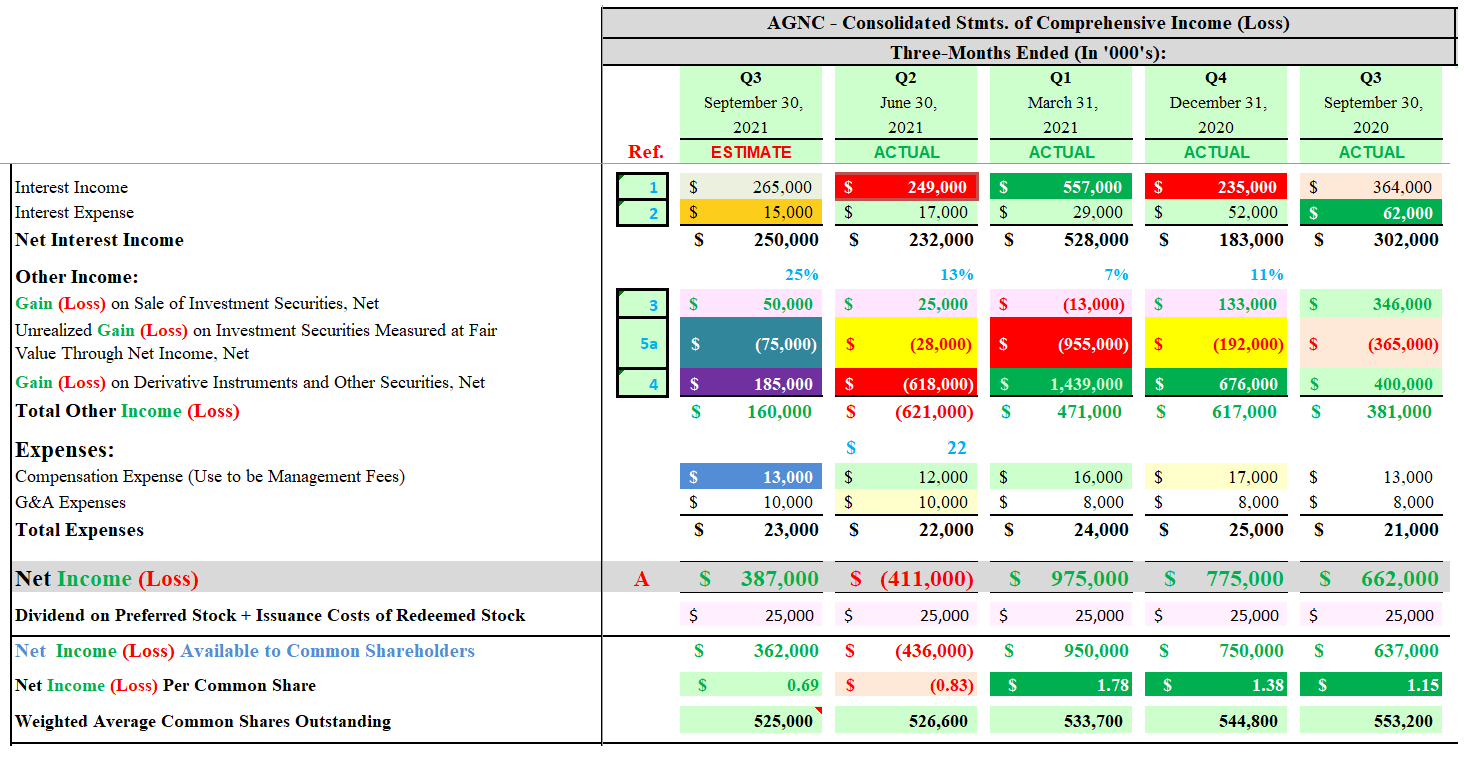The width and height of the screenshot is (1464, 759).
Task: Select the 'Net Interest Income' row label
Action: [99, 240]
